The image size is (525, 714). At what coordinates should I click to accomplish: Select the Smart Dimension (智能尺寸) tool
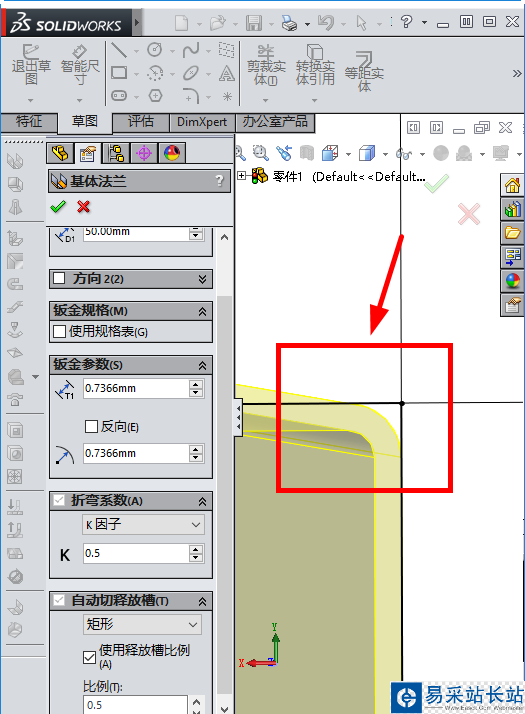coord(80,65)
